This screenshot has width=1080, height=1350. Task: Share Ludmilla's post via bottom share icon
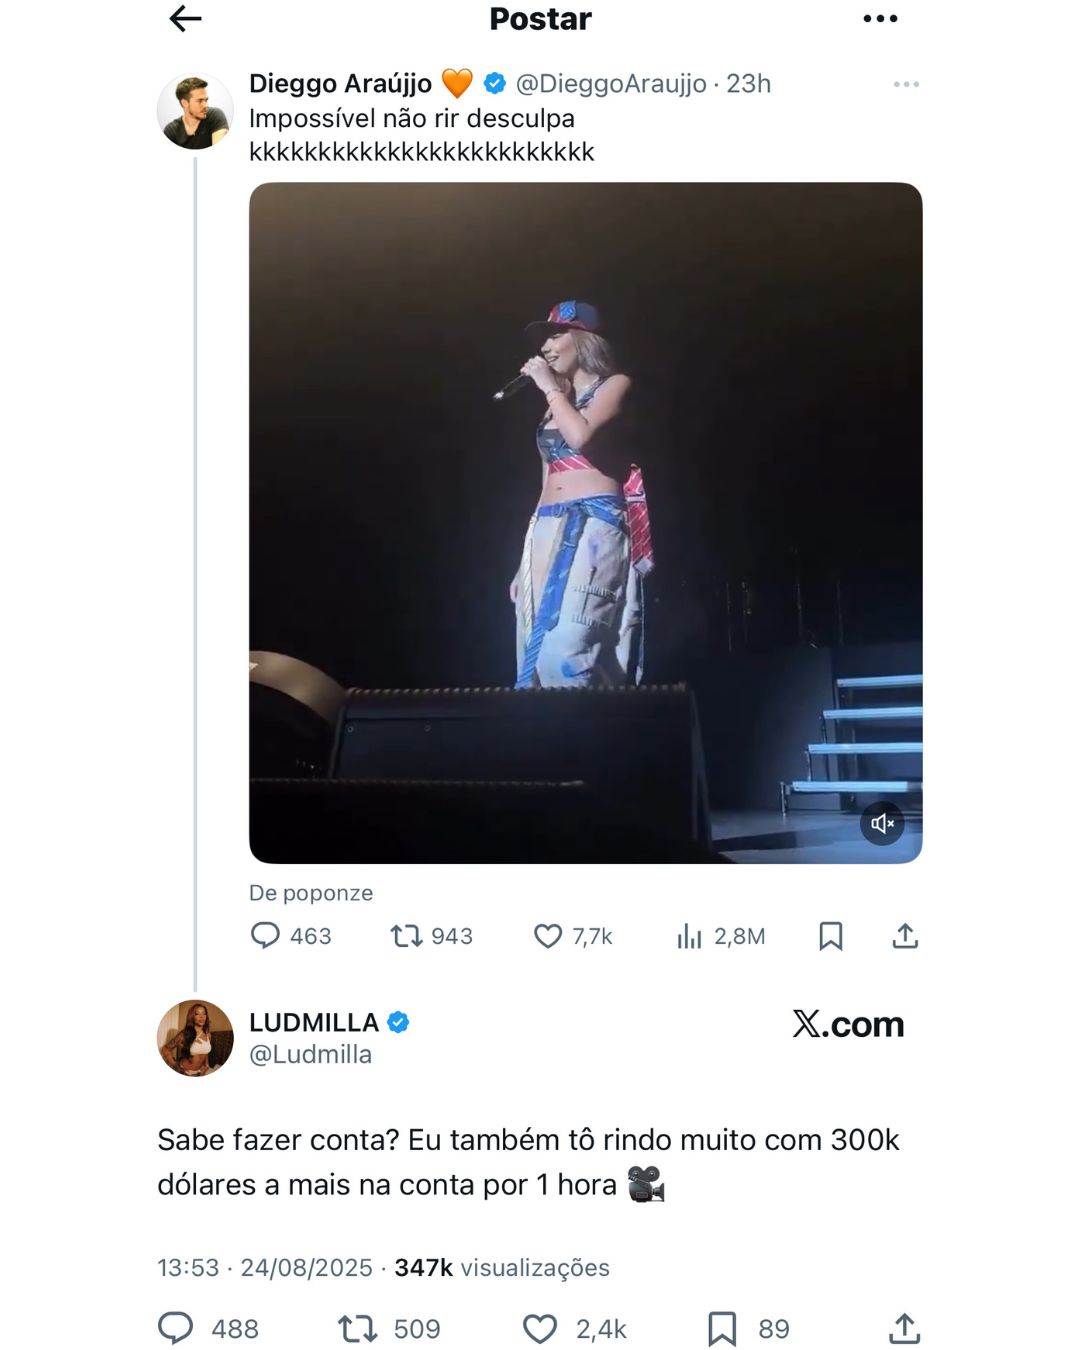click(x=904, y=1328)
